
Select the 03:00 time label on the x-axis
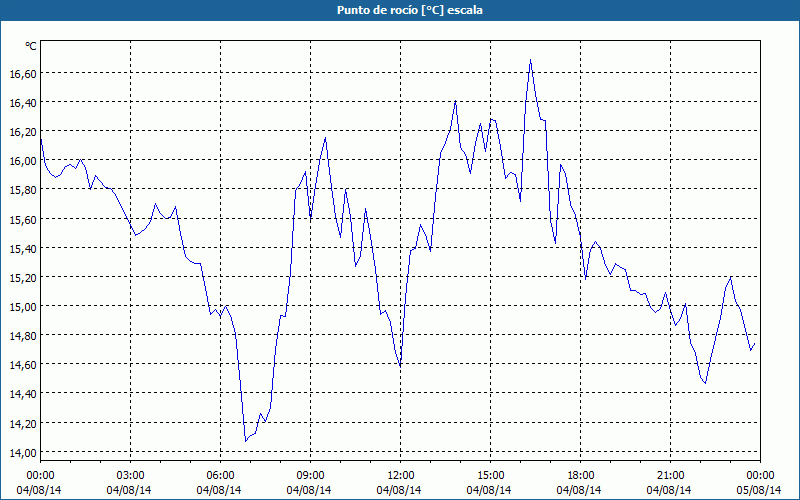coord(130,475)
